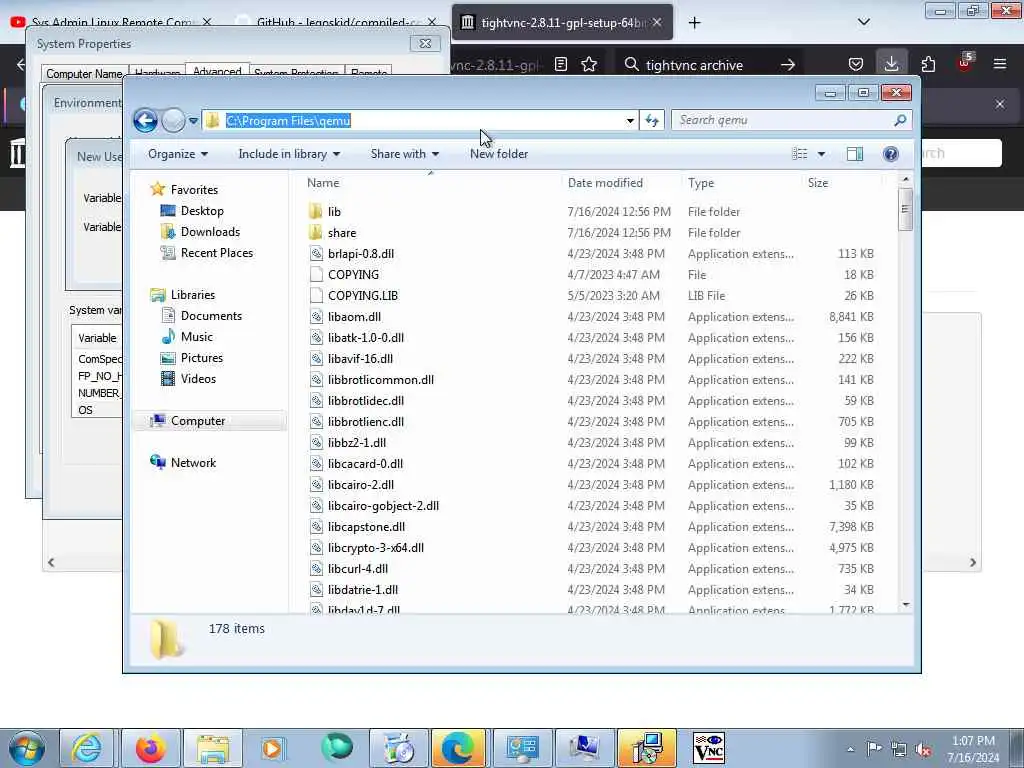Click the Firefox reader view icon

click(x=561, y=64)
